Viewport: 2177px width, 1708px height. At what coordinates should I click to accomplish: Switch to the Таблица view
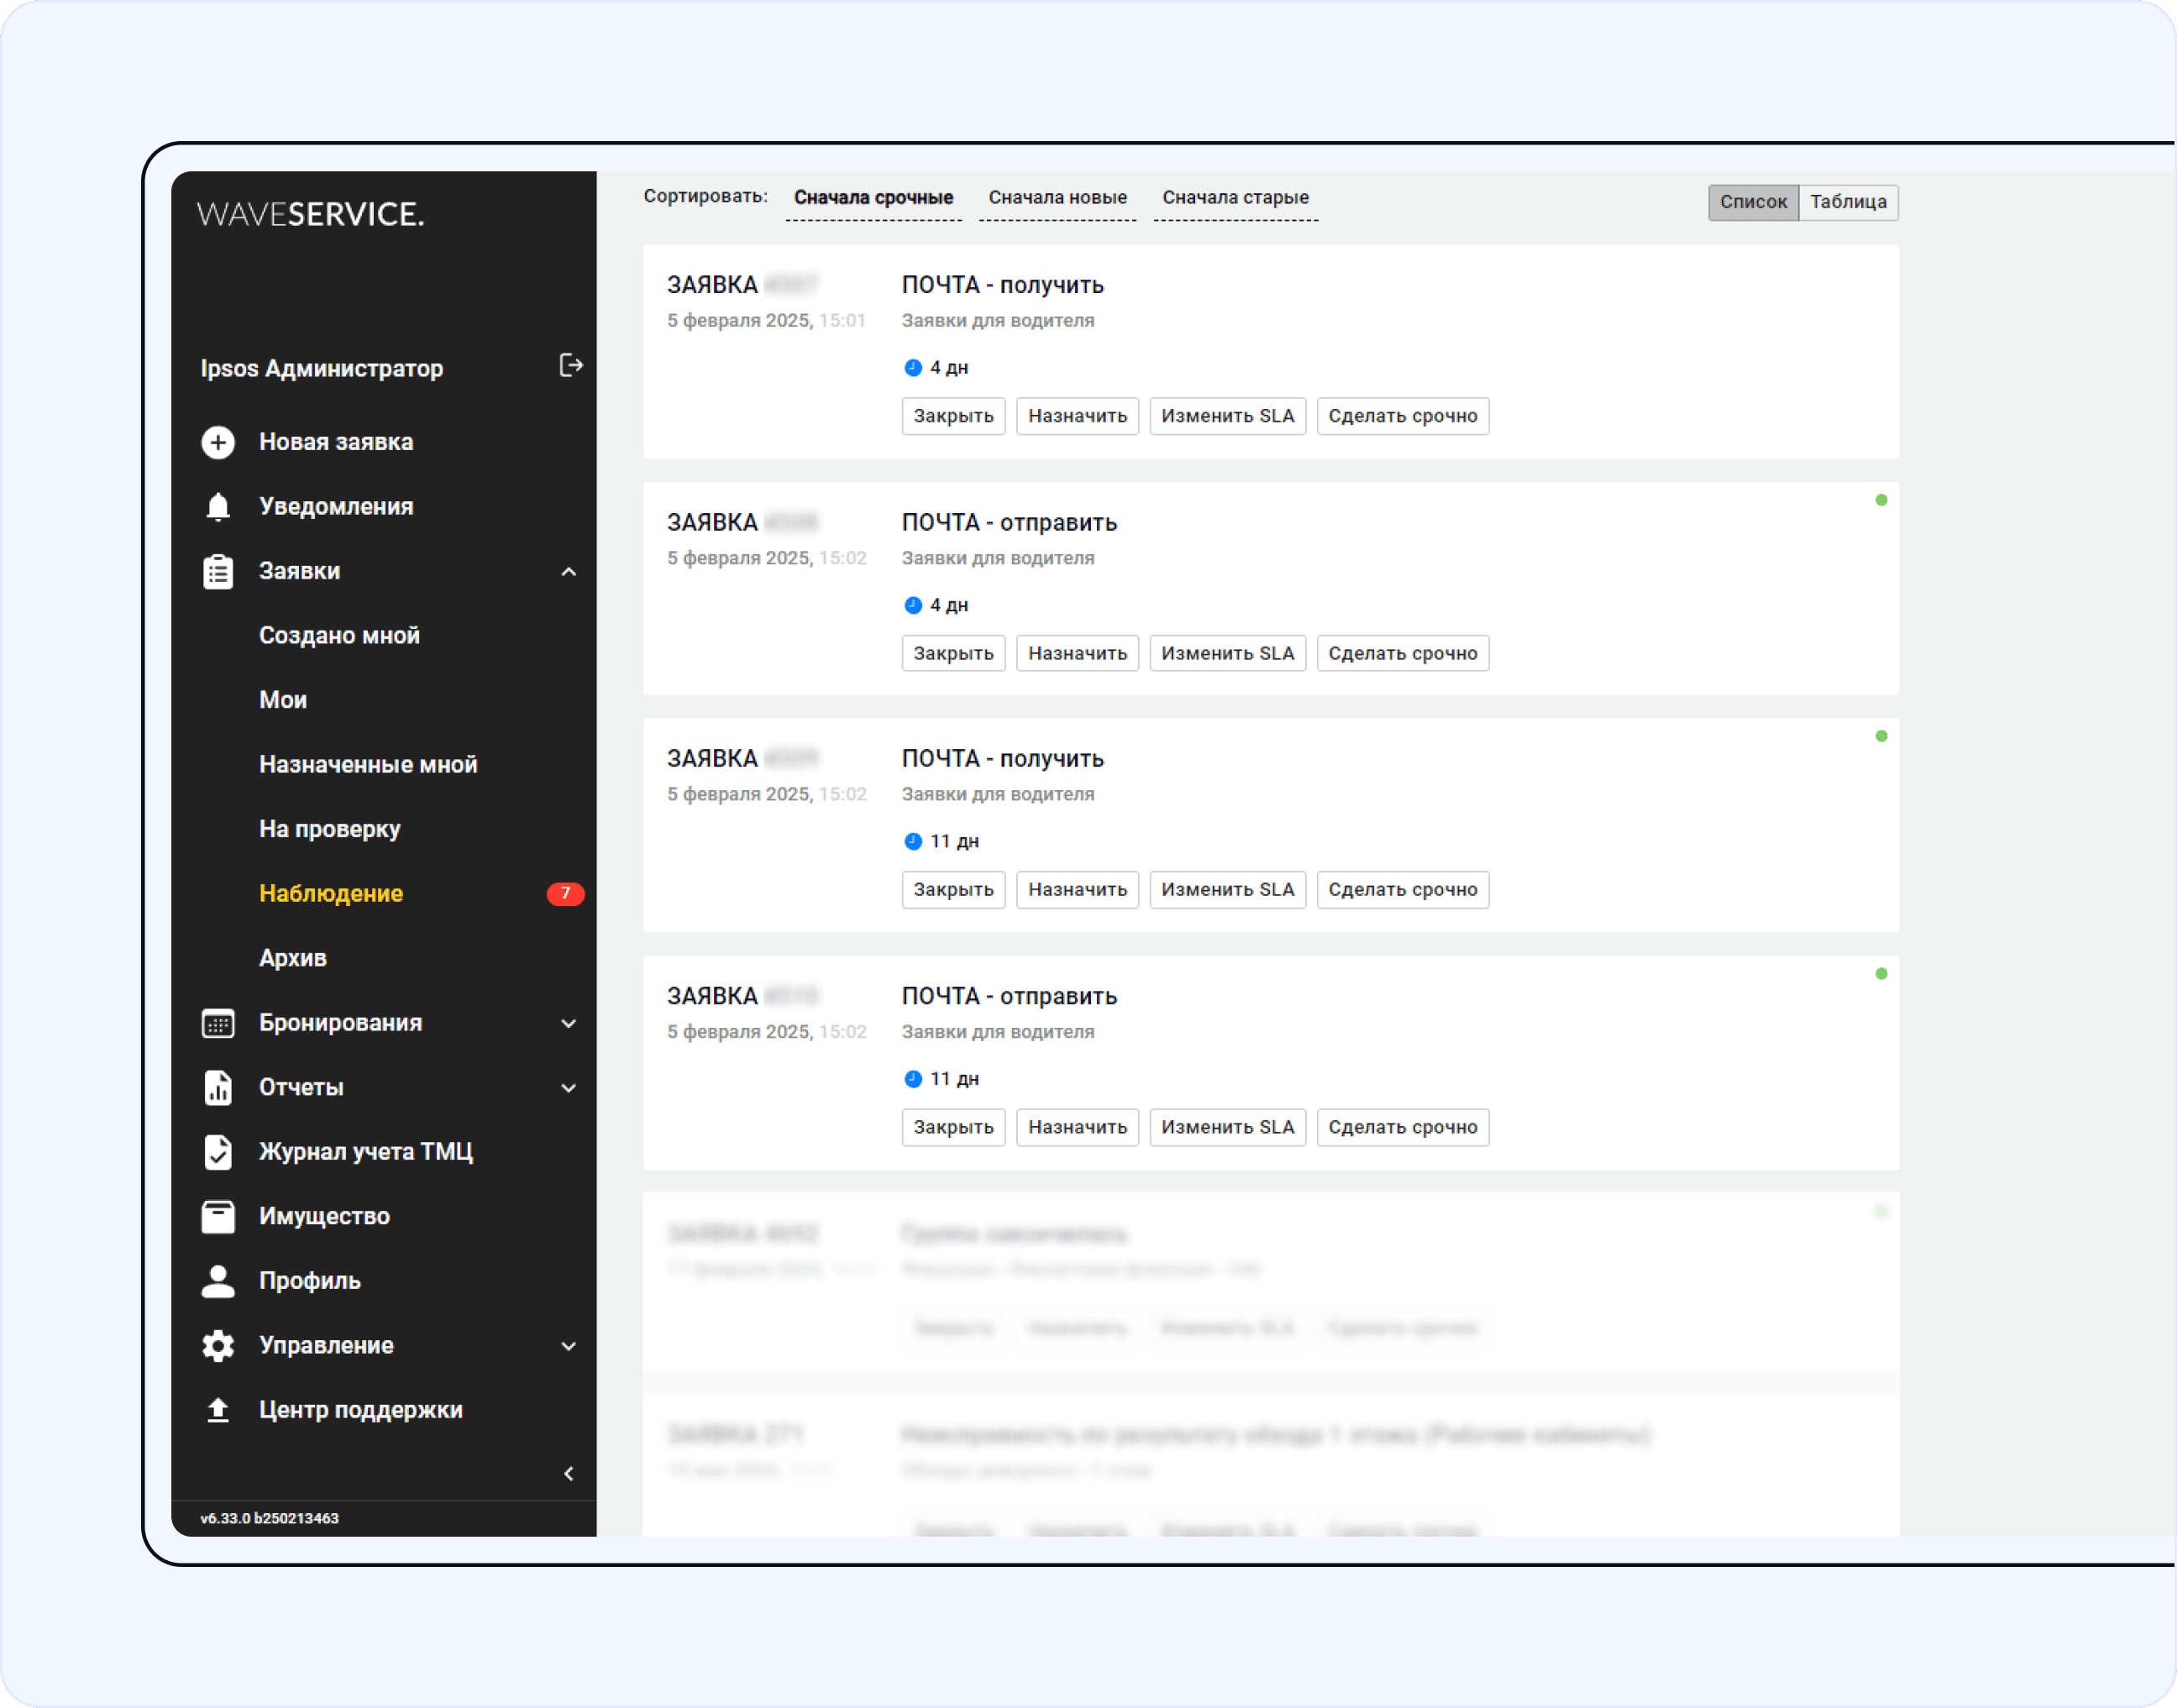click(1847, 202)
